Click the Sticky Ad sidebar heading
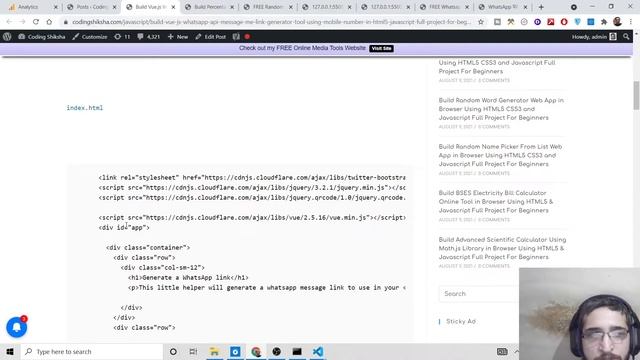 [461, 322]
